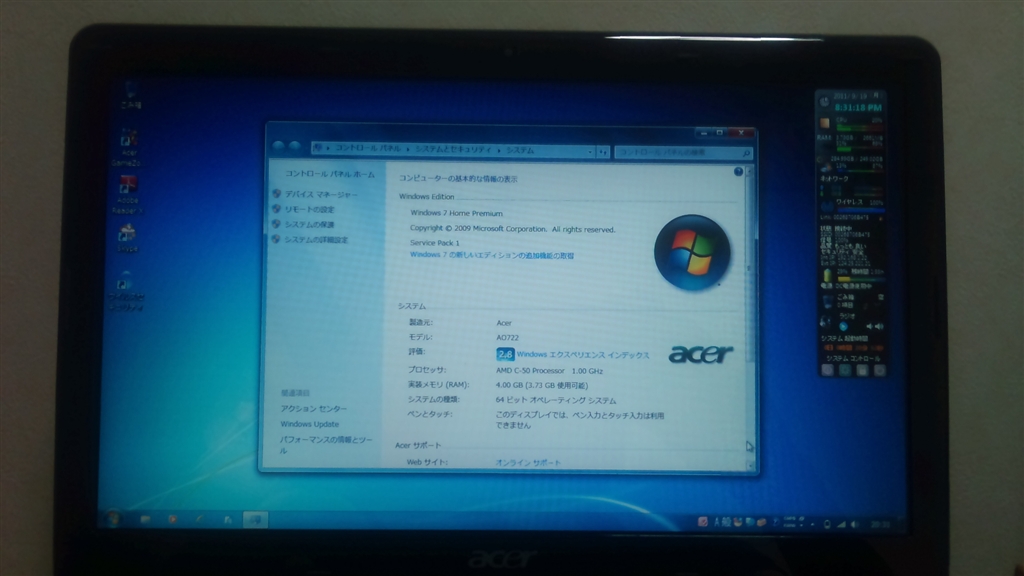Open the address bar history dropdown
Screen dimensions: 1024x576
[590, 152]
